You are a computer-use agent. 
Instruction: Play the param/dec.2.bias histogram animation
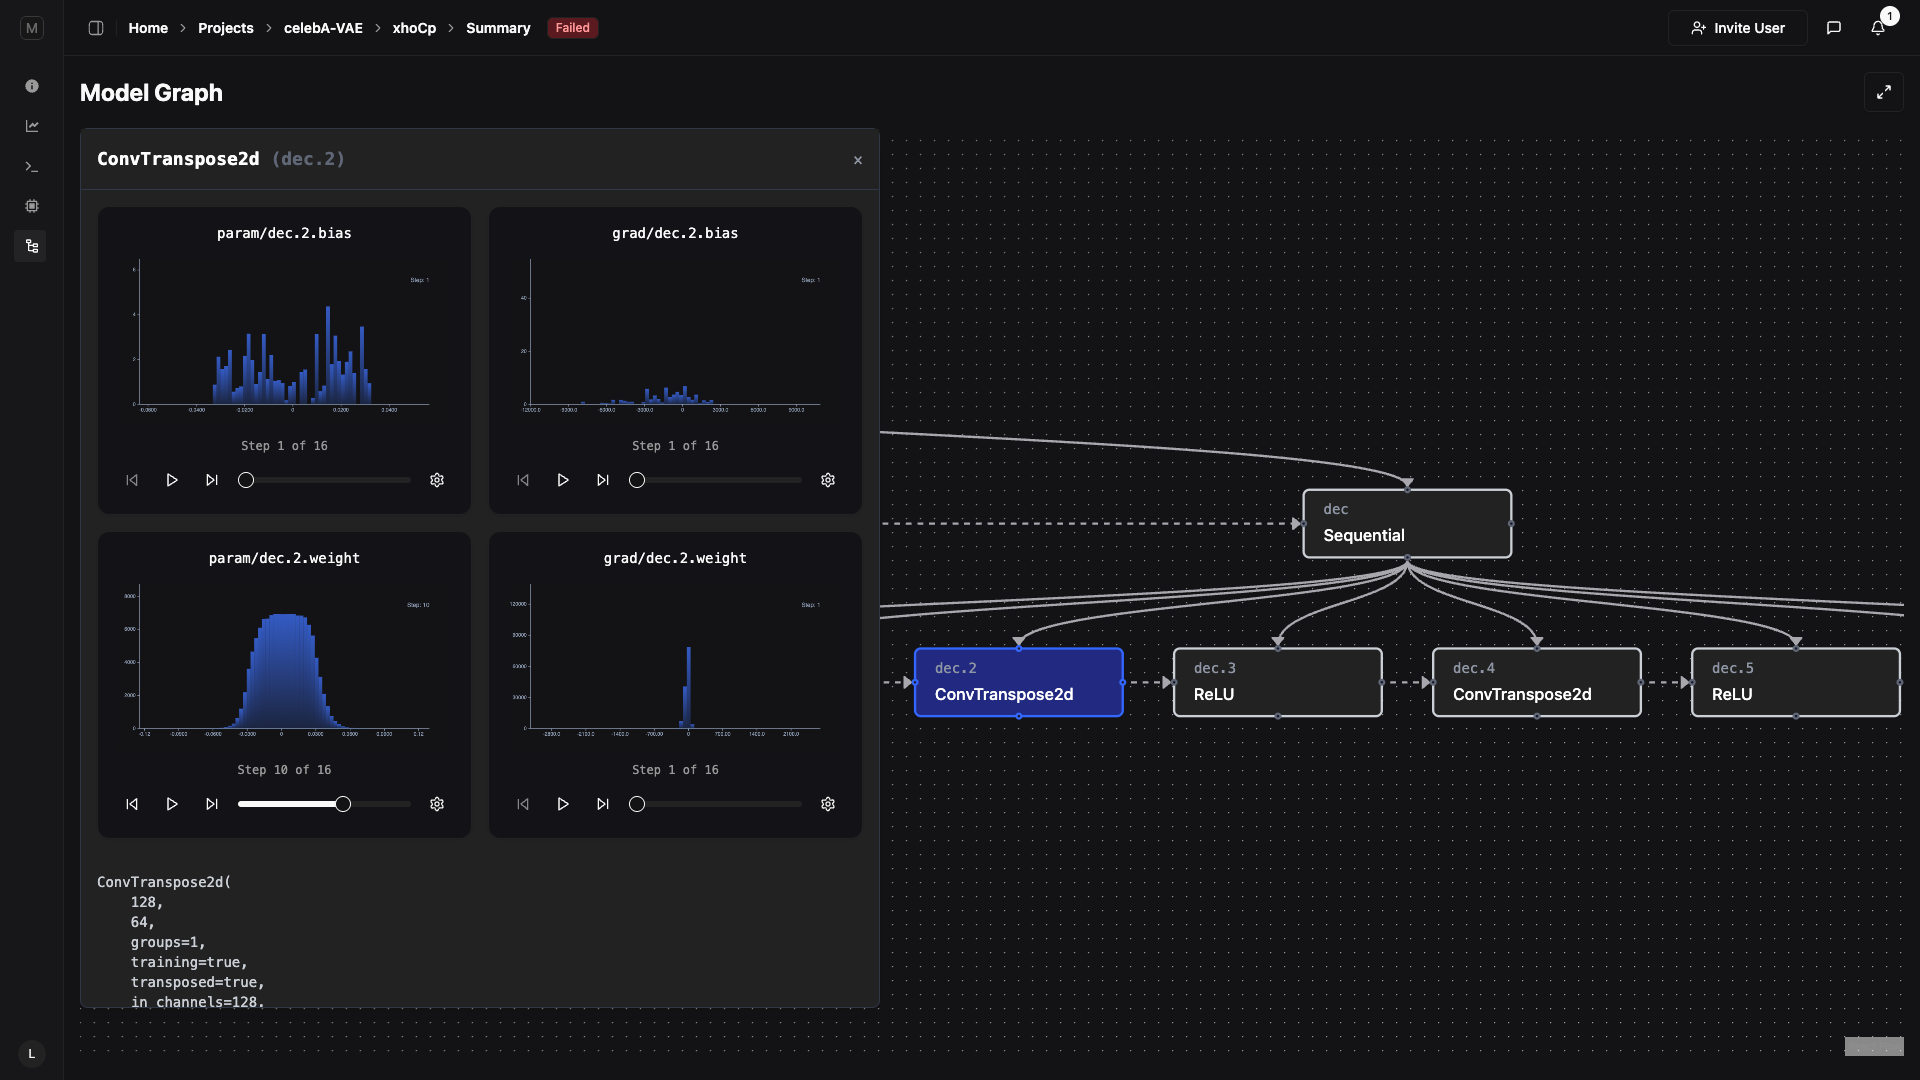coord(171,480)
